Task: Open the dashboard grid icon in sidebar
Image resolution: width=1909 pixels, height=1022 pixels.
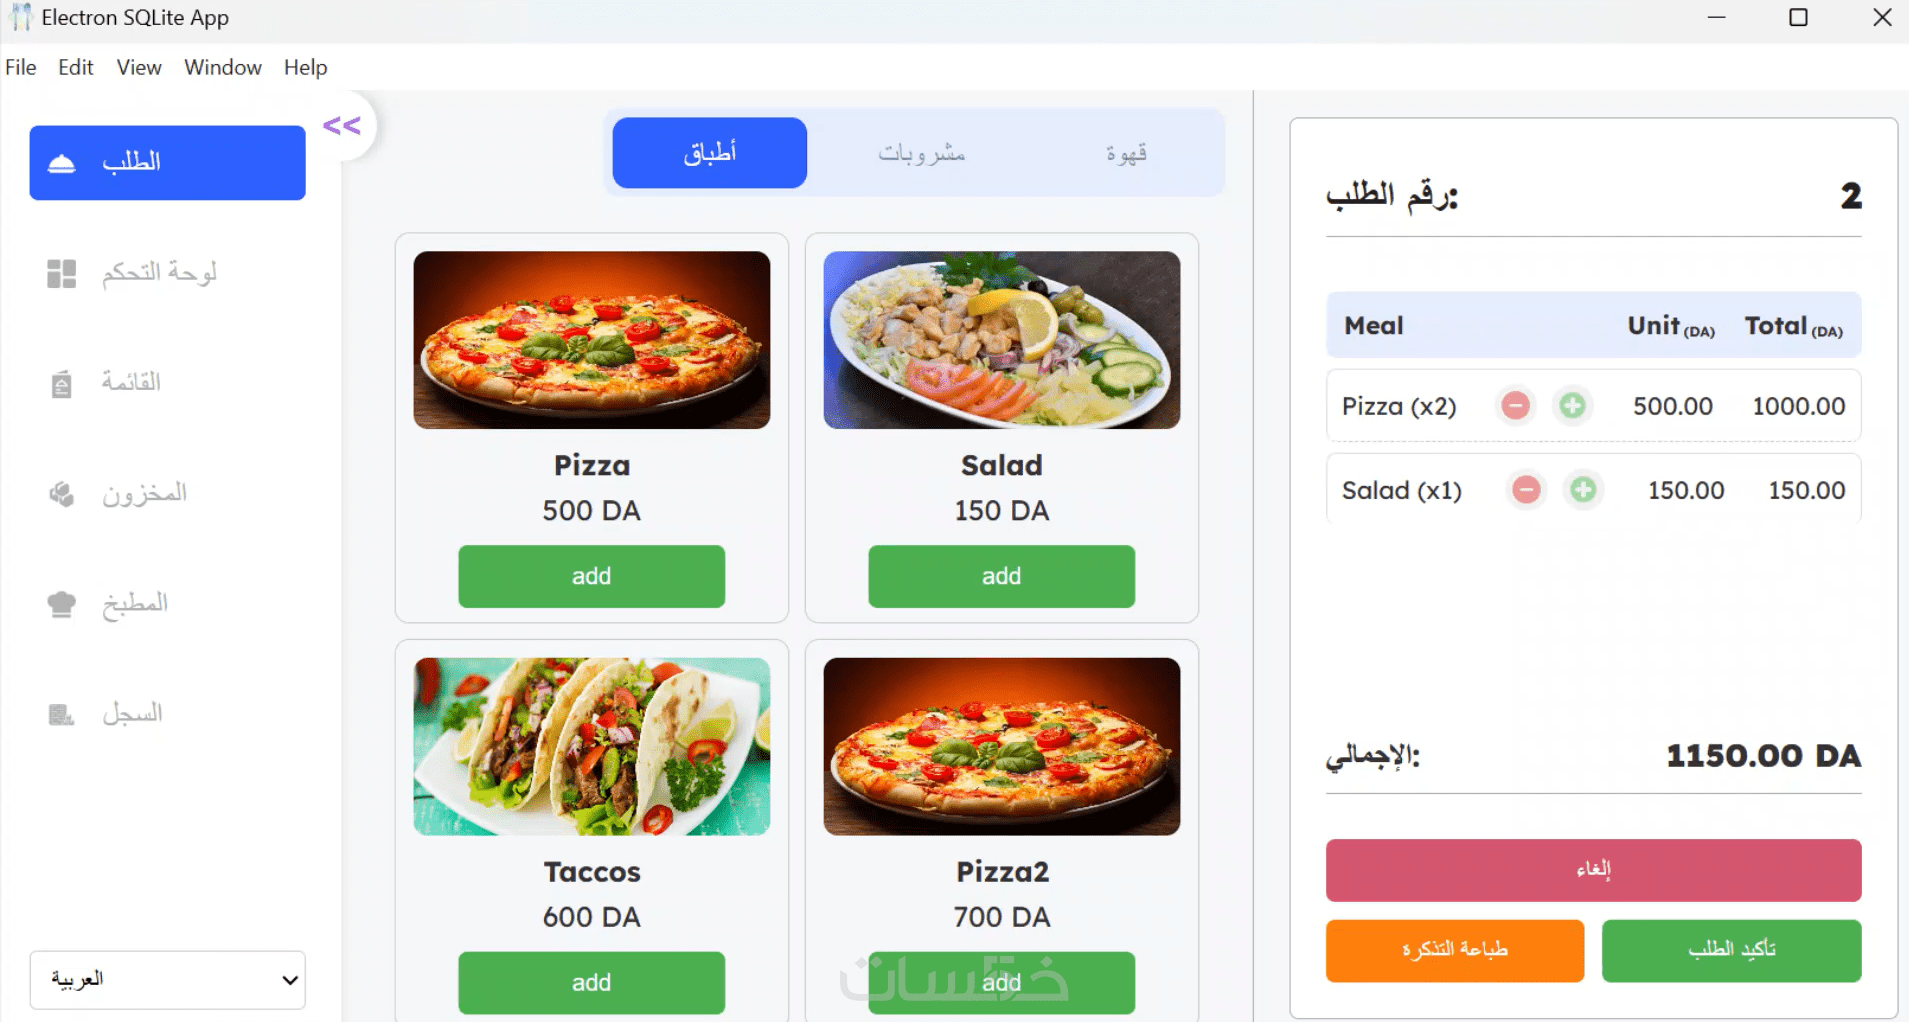Action: pyautogui.click(x=62, y=273)
